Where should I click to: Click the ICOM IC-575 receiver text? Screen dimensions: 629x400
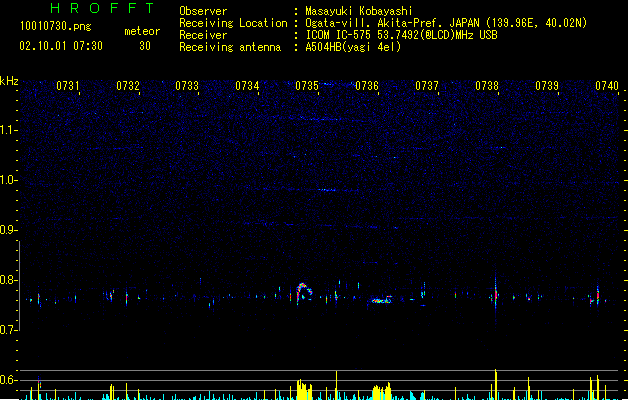click(x=402, y=35)
